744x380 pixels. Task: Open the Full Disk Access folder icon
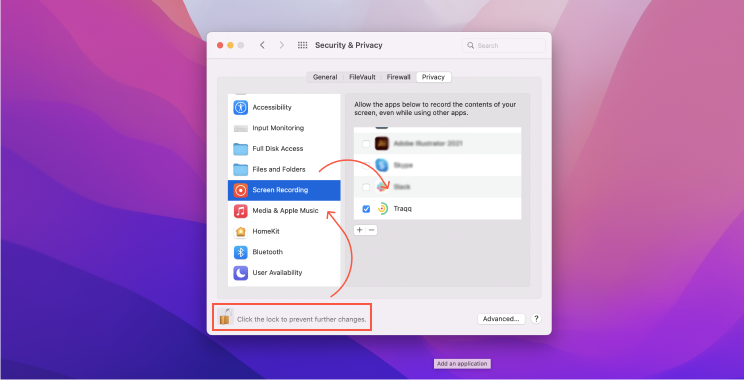(241, 149)
